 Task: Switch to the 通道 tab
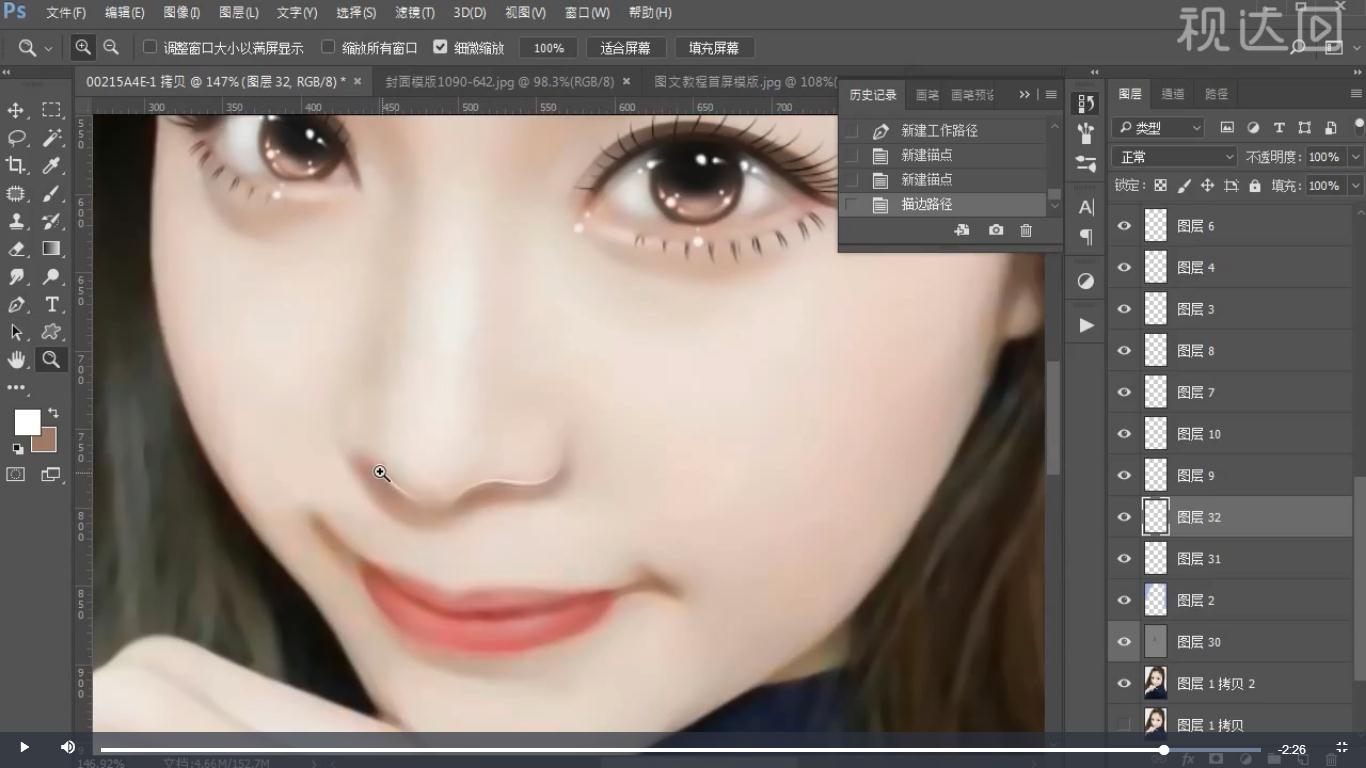1173,94
